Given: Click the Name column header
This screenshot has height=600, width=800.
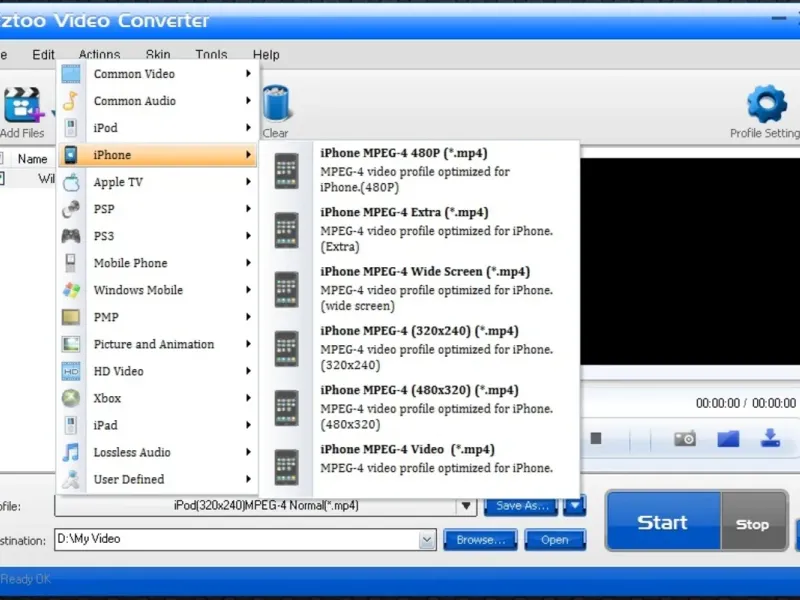Looking at the screenshot, I should click(33, 159).
